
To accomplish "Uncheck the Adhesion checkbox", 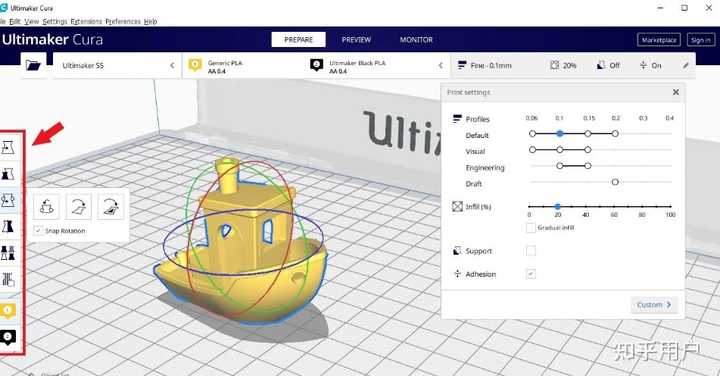I will click(531, 274).
